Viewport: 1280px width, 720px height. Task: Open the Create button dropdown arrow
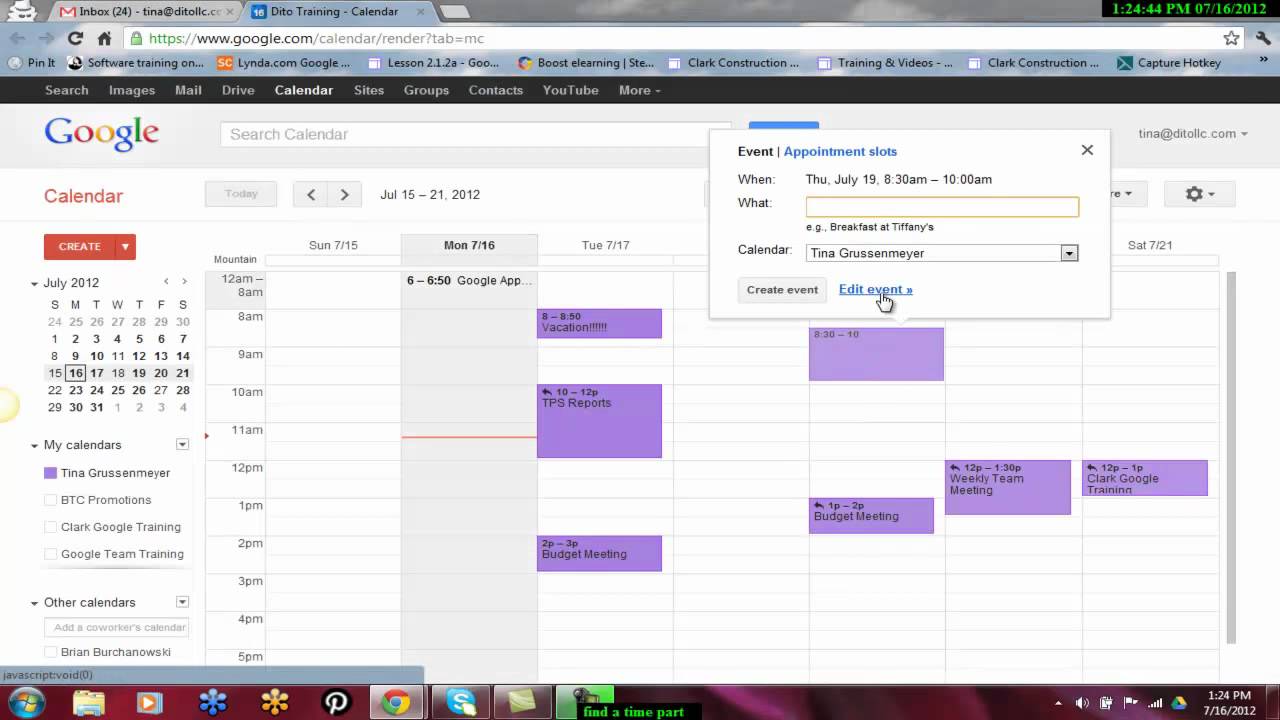125,246
